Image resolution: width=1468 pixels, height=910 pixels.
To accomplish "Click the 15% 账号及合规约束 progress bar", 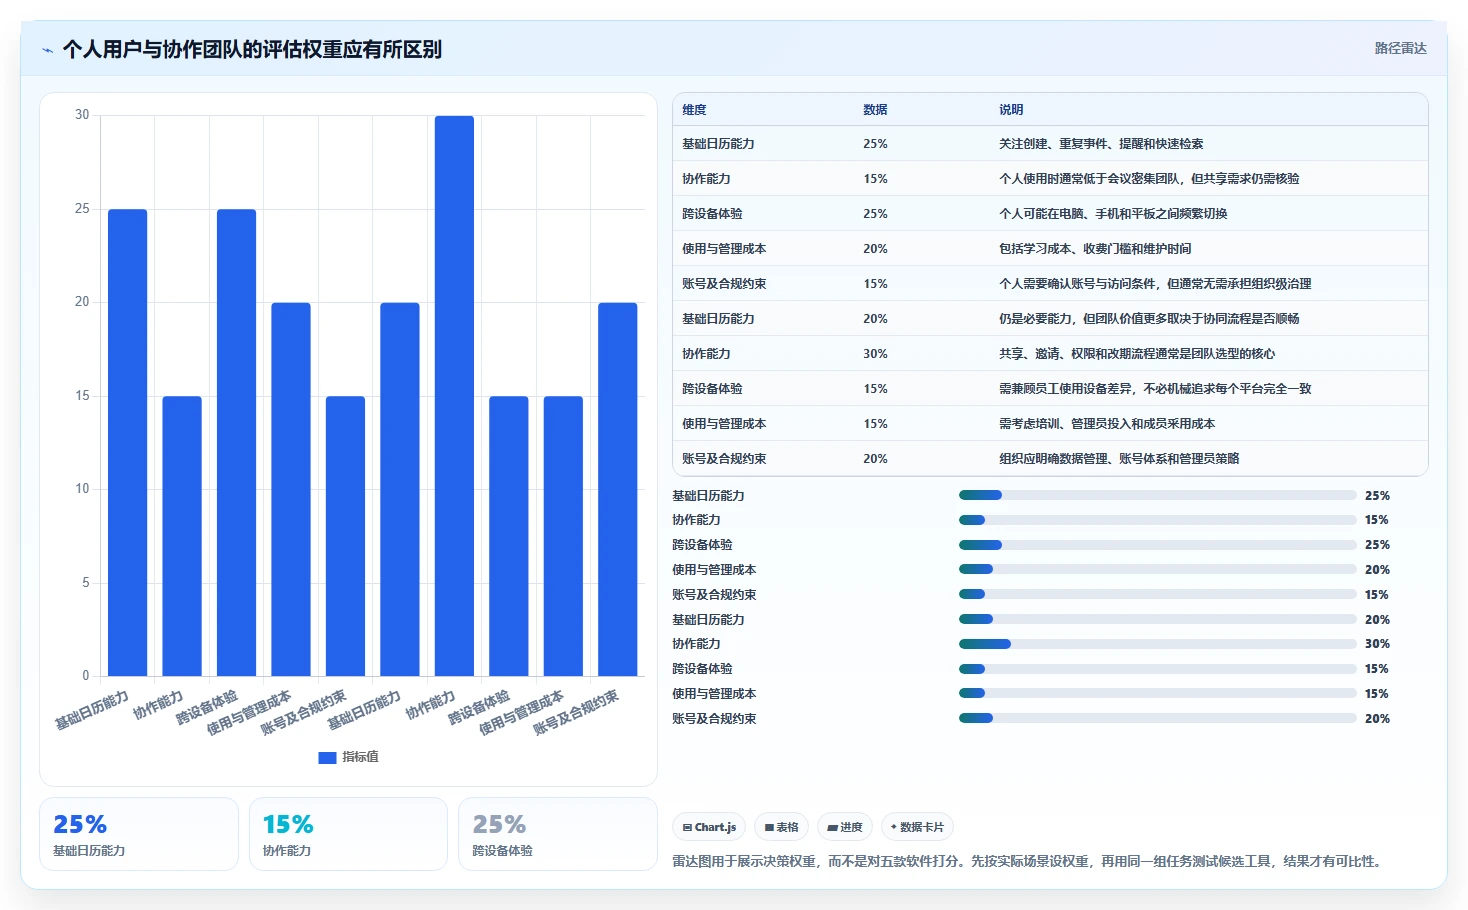I will [x=1157, y=594].
